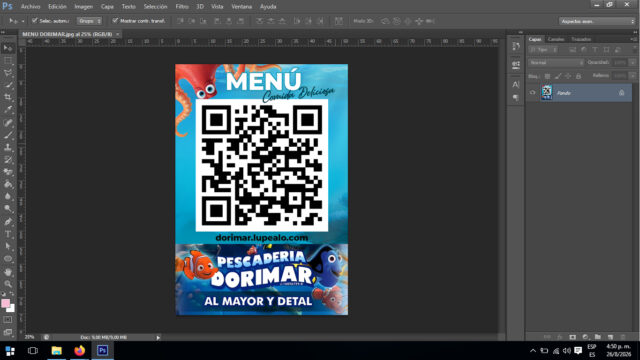Screen dimensions: 640x360
Task: Add a layer mask in Layers panel
Action: coord(573,337)
